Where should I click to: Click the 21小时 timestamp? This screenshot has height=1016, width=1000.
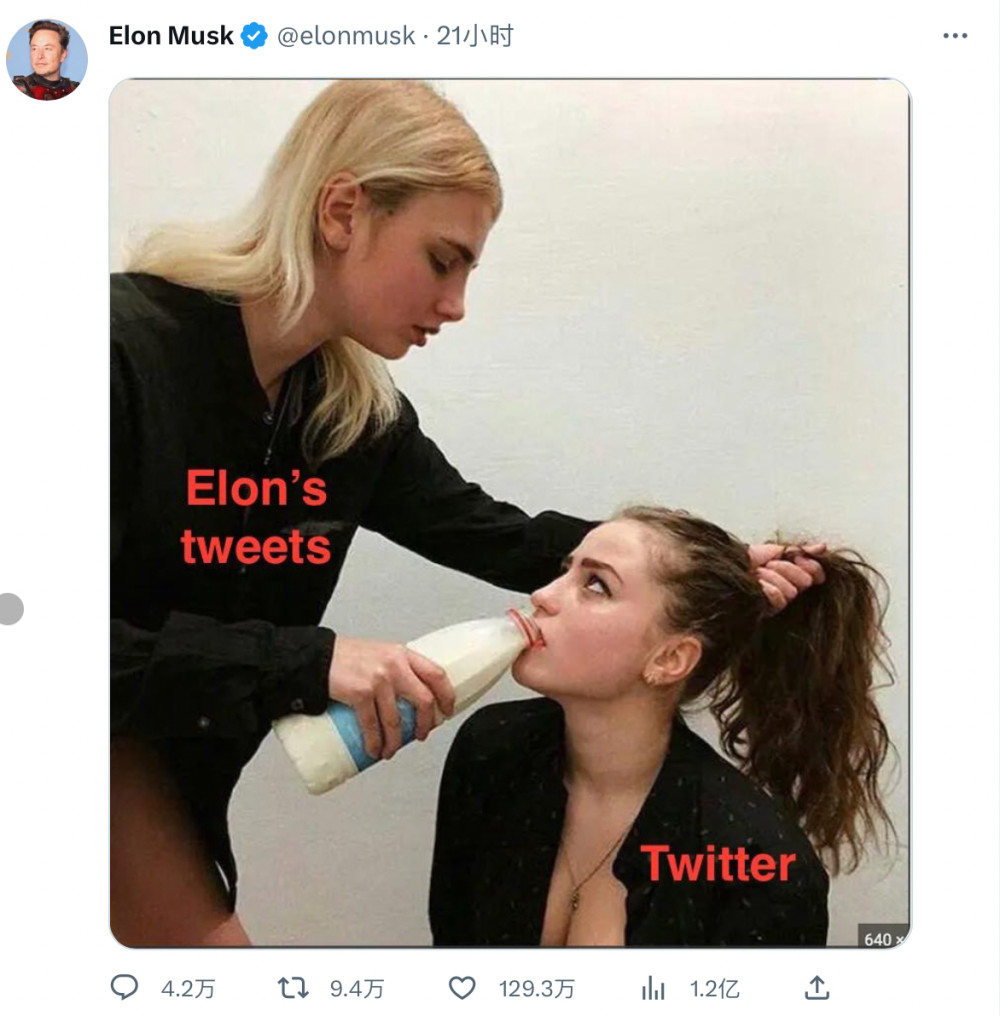(474, 36)
